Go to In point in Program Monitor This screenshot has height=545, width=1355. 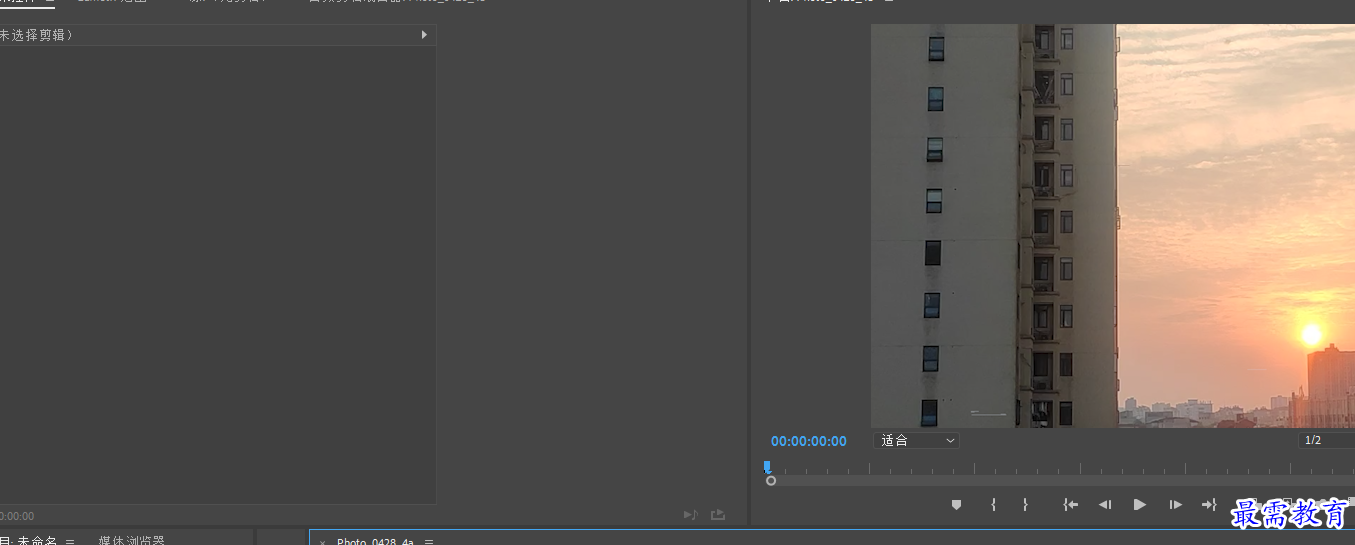[x=1071, y=505]
